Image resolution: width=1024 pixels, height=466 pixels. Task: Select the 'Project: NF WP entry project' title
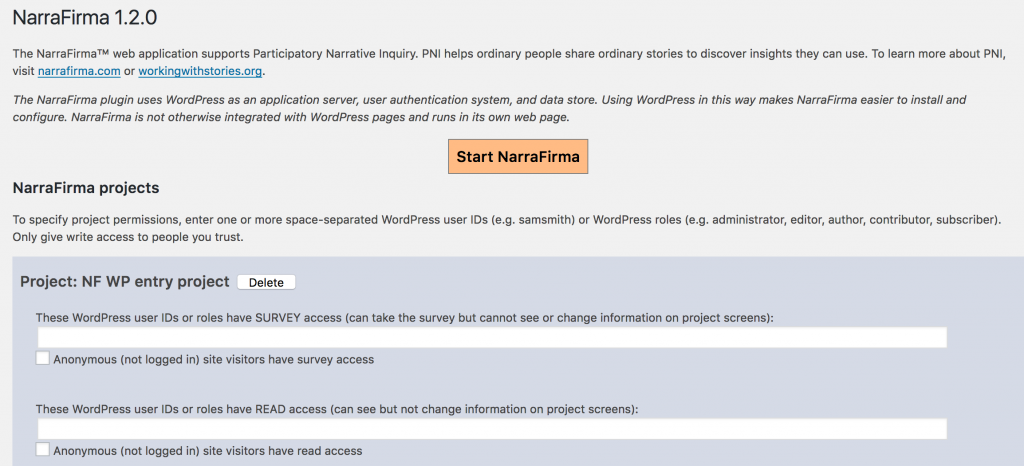(125, 282)
